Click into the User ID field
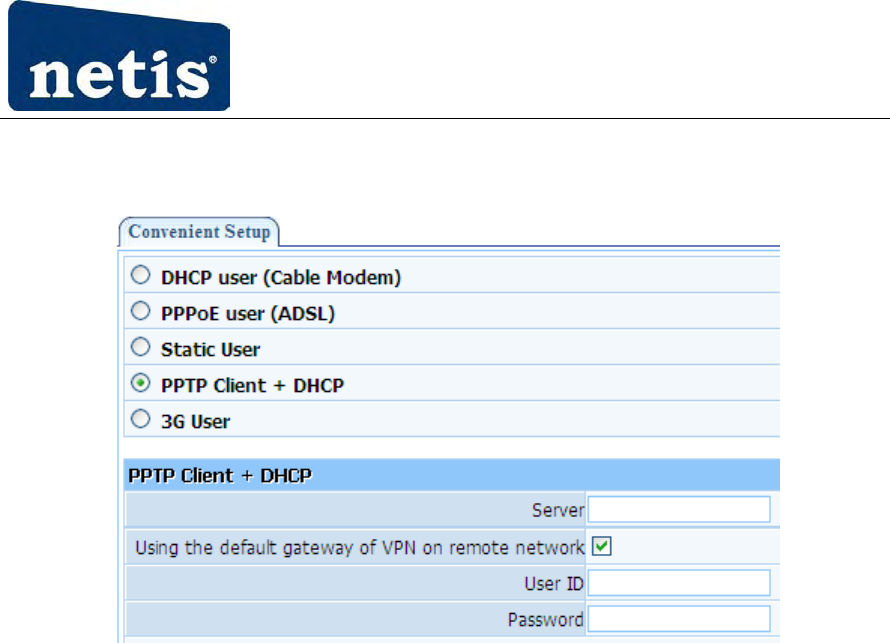Image resolution: width=890 pixels, height=643 pixels. tap(678, 582)
